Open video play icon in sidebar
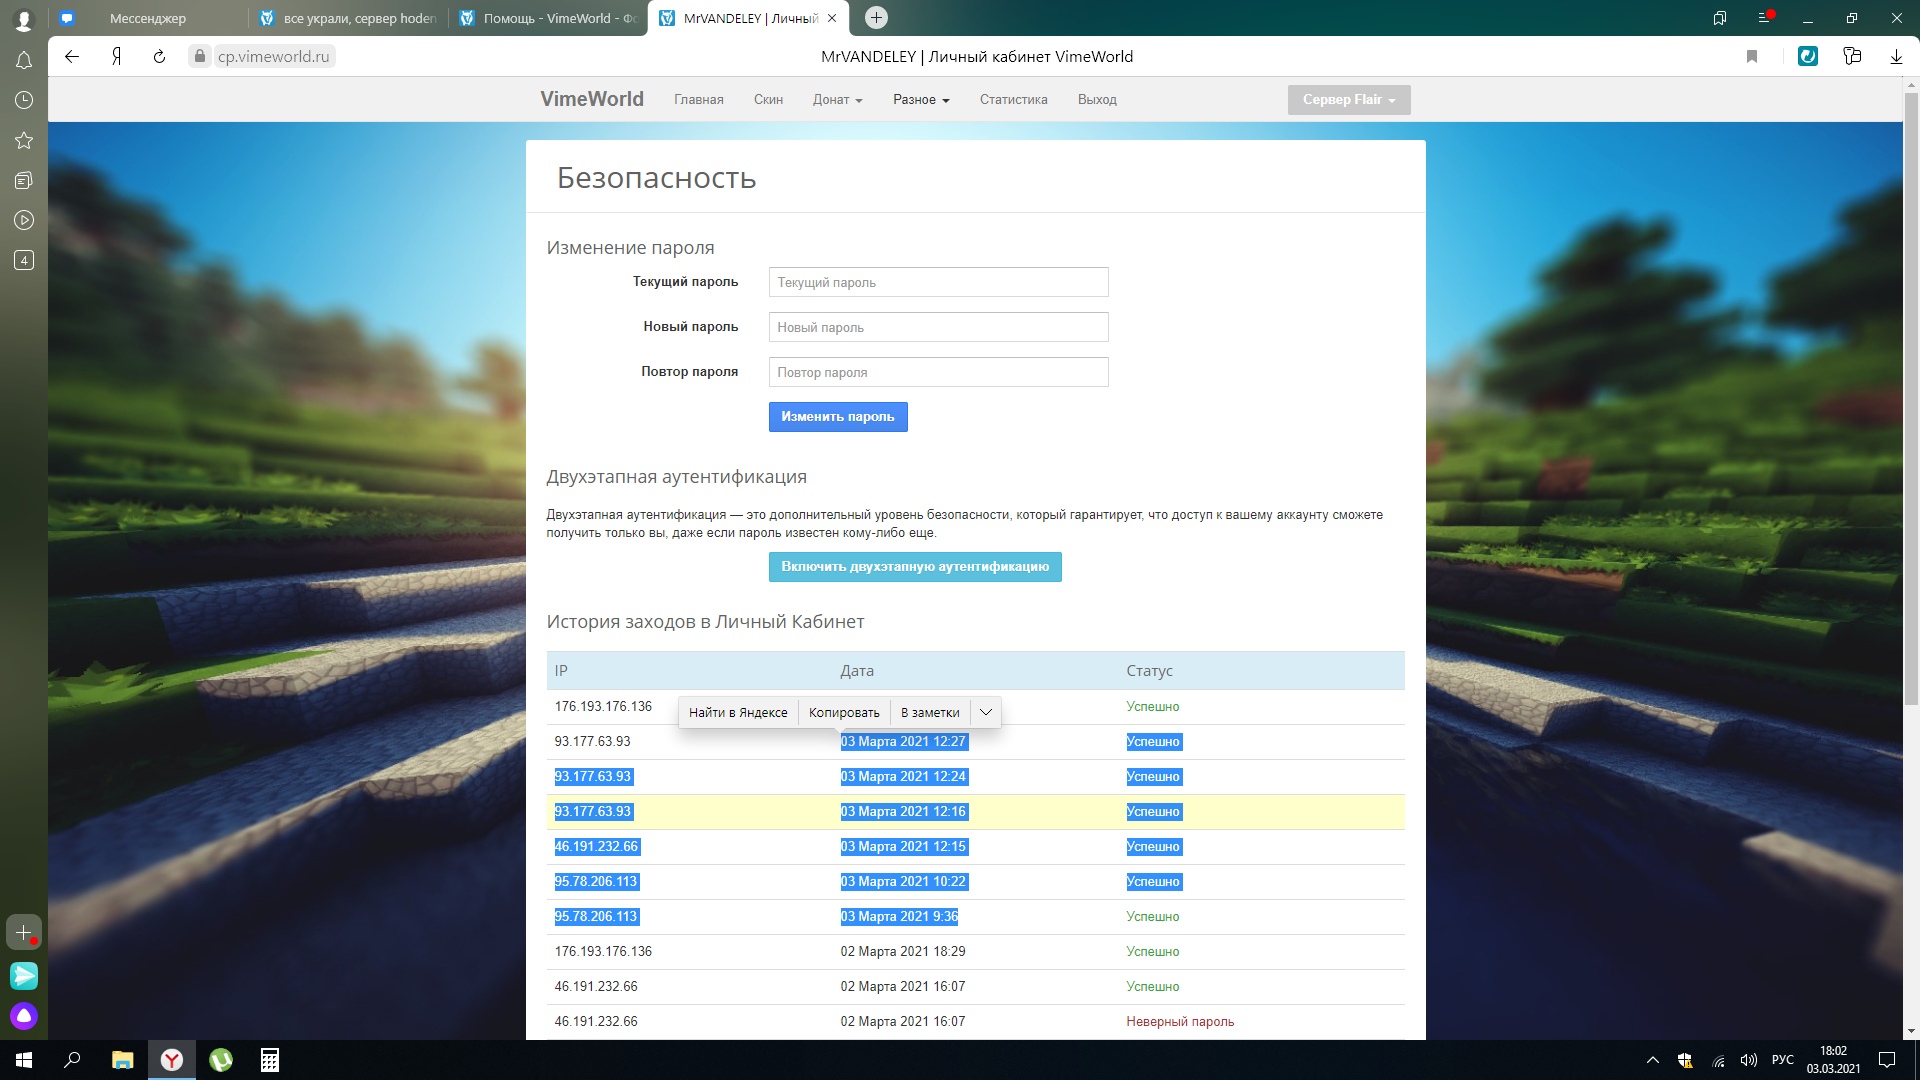Viewport: 1920px width, 1080px height. (24, 220)
